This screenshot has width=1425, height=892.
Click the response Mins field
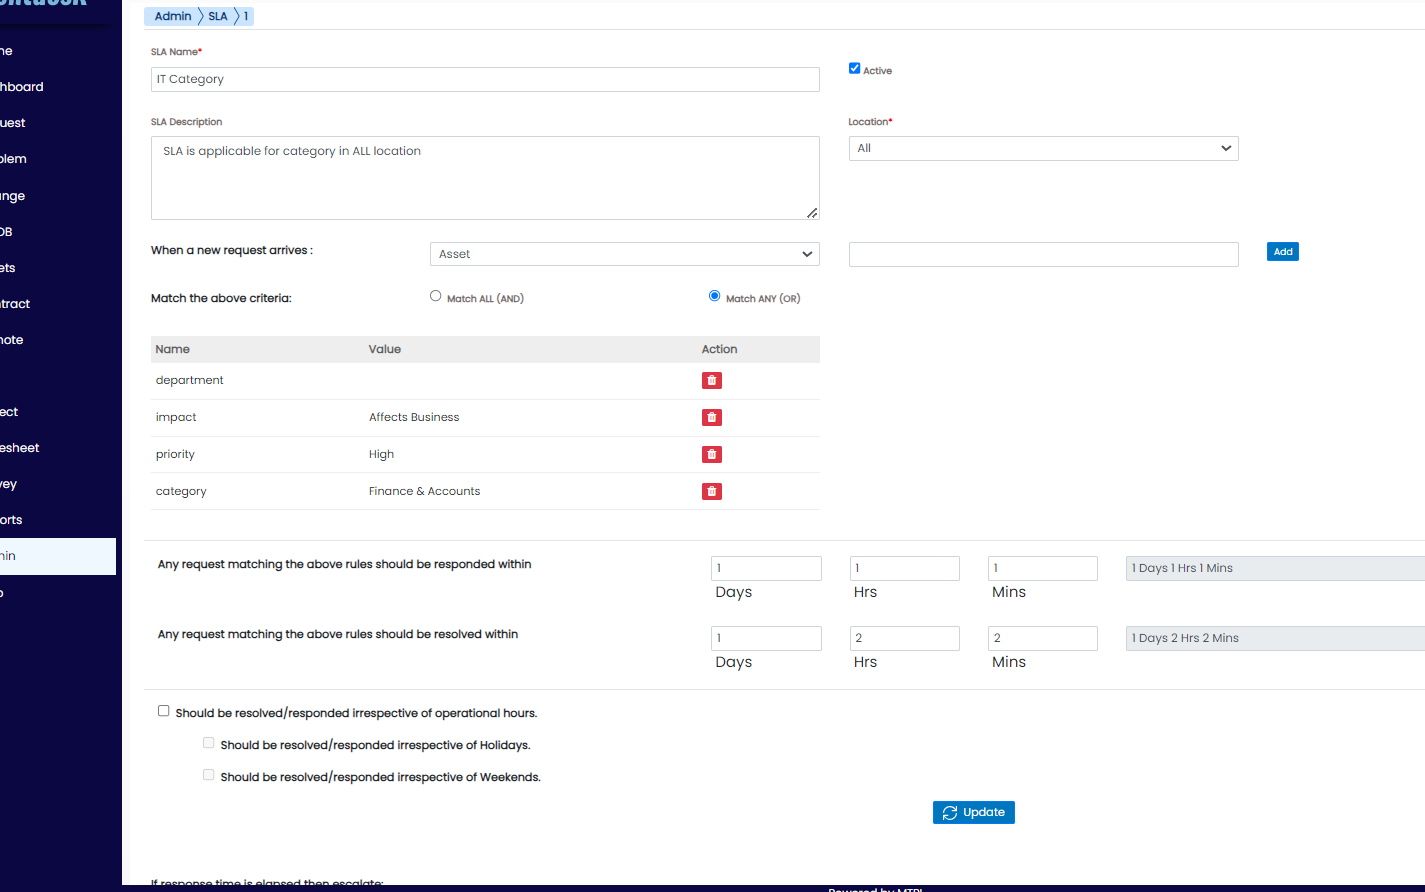[1043, 568]
